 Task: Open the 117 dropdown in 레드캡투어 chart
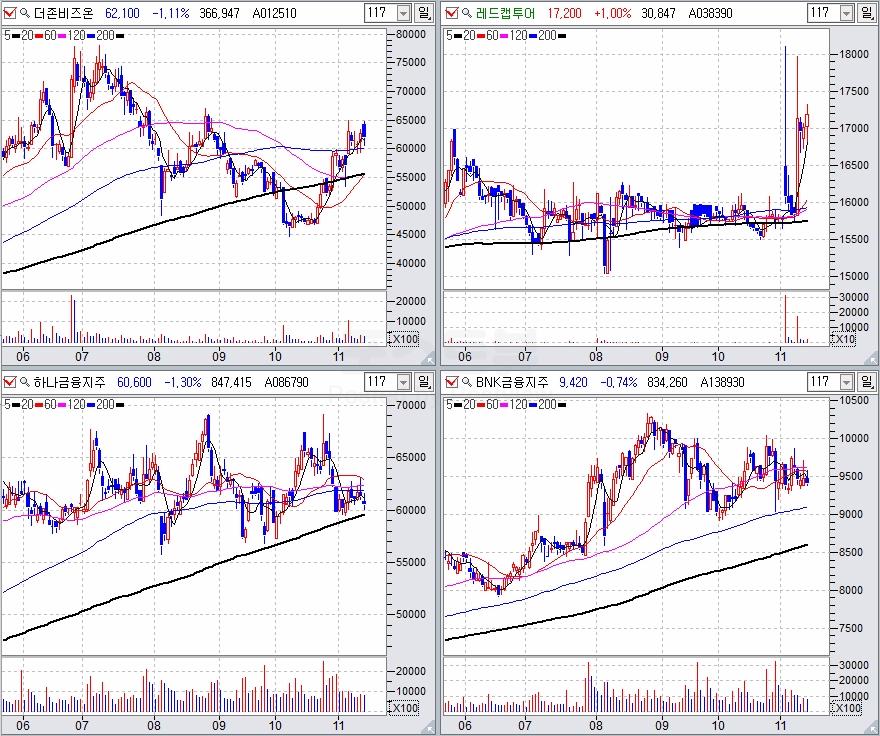[846, 13]
